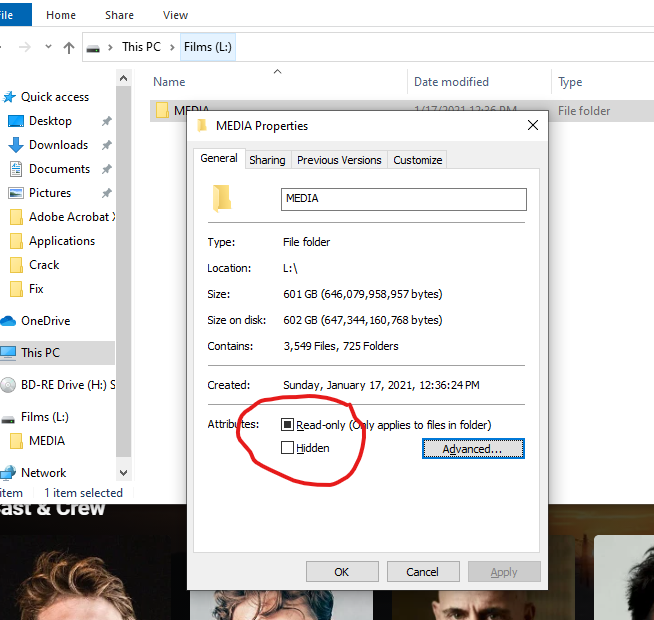This screenshot has height=620, width=654.
Task: Switch to the Sharing tab
Action: click(267, 160)
